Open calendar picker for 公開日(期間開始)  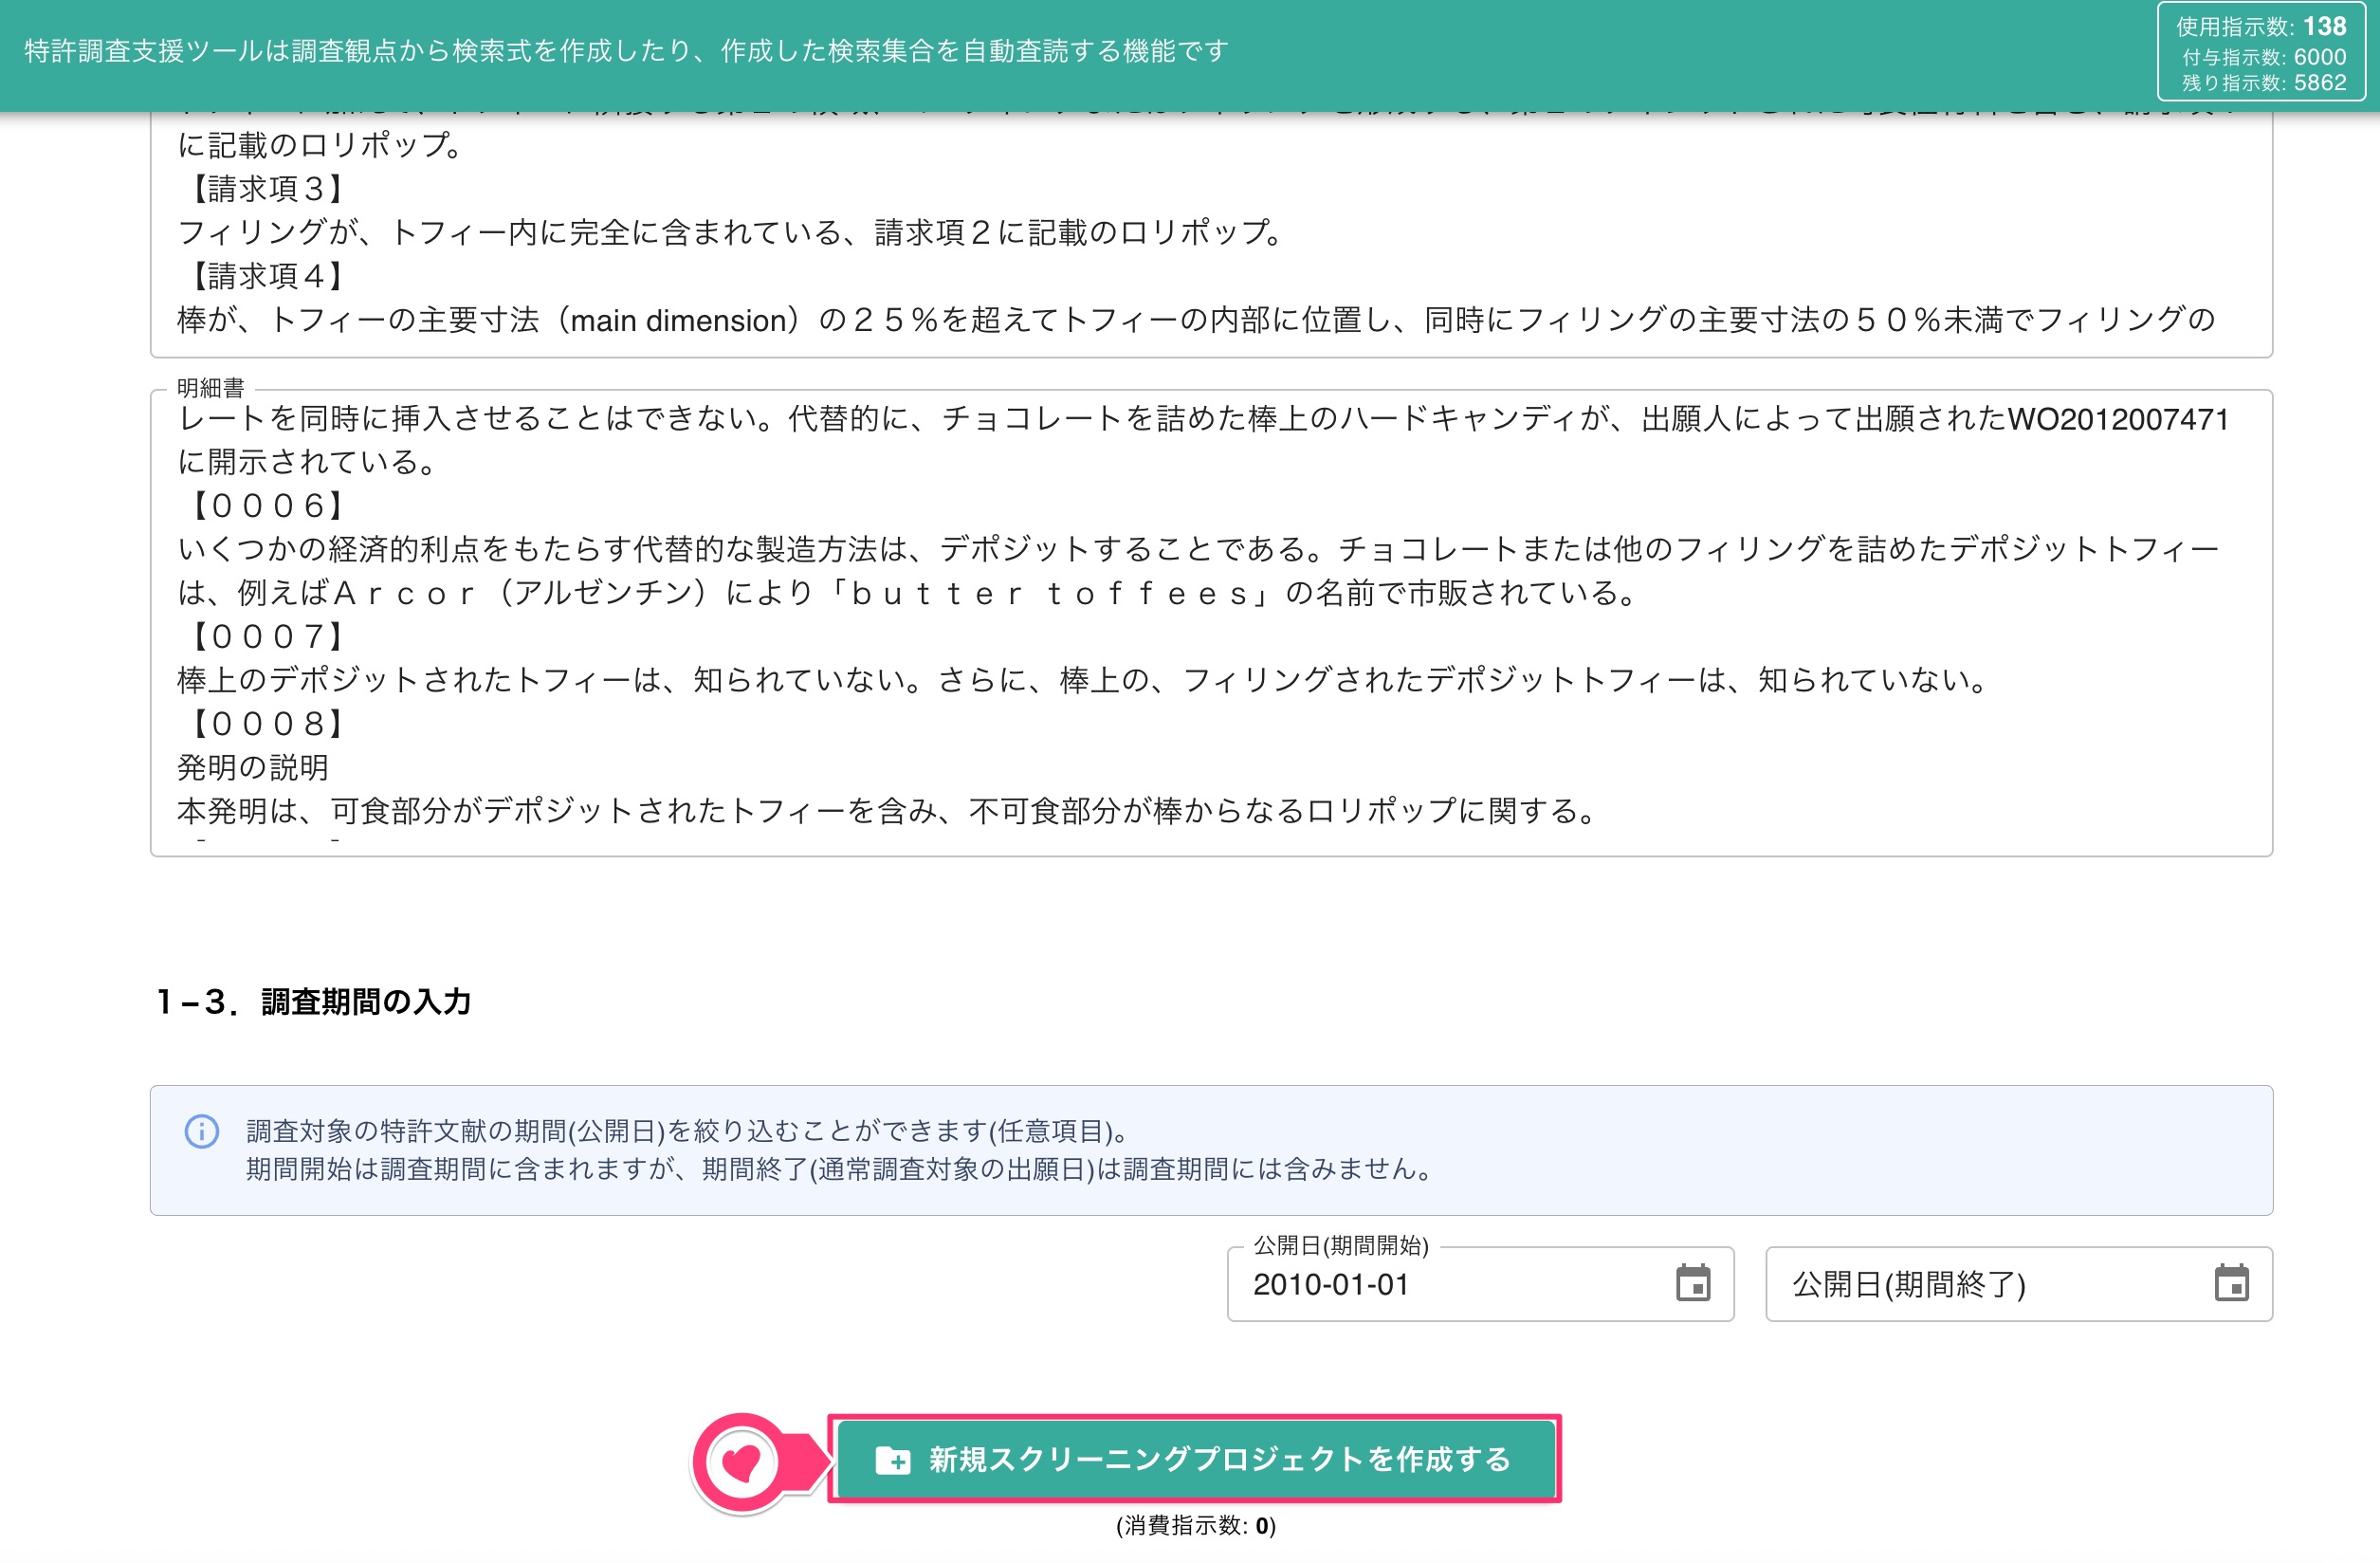tap(1692, 1283)
